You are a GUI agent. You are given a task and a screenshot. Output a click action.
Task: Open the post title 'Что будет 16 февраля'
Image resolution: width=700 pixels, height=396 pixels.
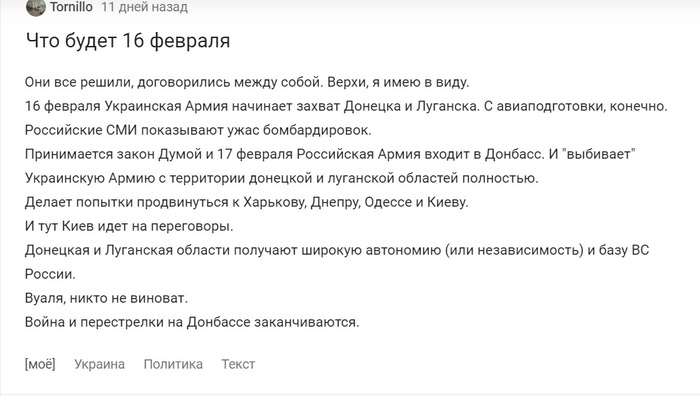[x=128, y=41]
